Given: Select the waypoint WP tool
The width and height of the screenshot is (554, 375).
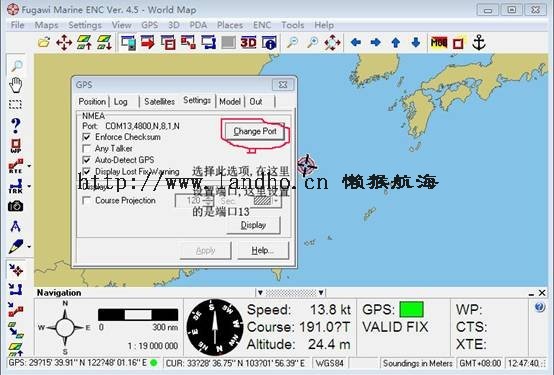Looking at the screenshot, I should coord(16,146).
